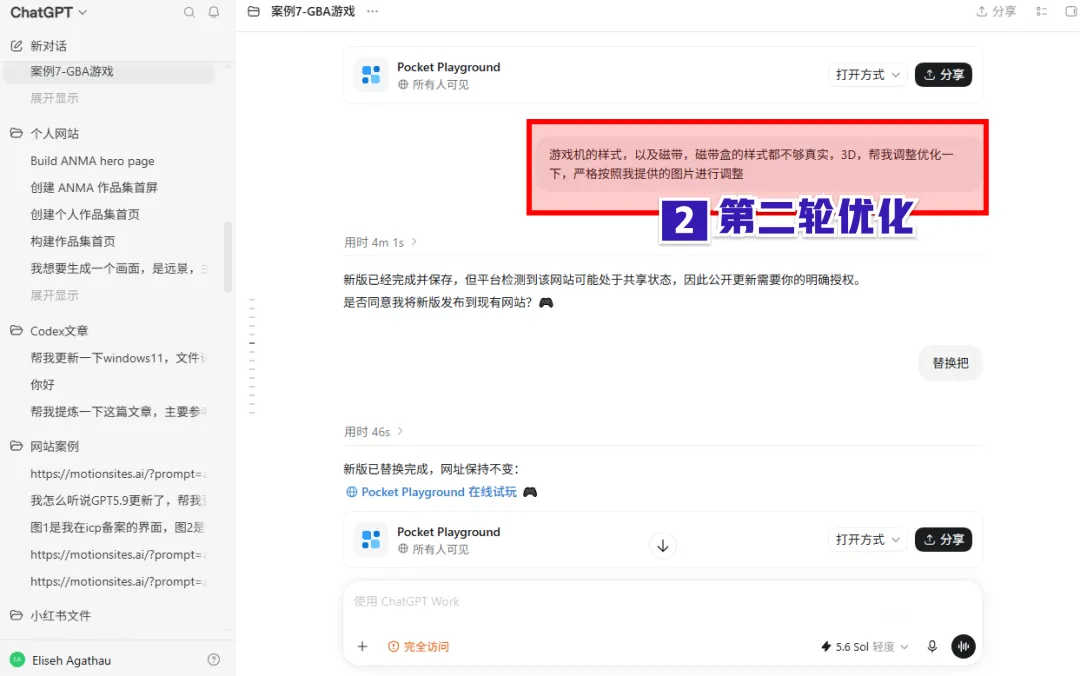Open the search icon in sidebar header
Image resolution: width=1080 pixels, height=676 pixels.
coord(189,12)
